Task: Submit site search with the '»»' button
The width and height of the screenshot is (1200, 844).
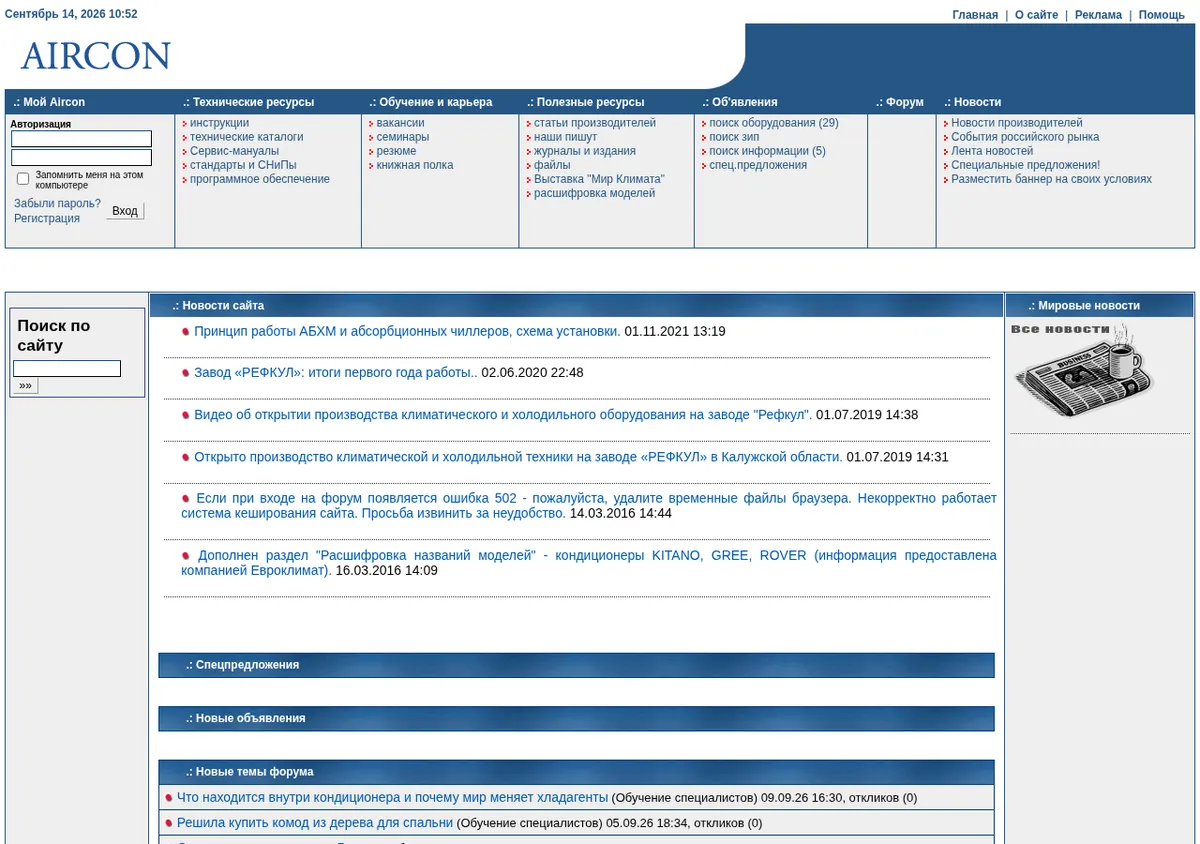Action: pos(25,385)
